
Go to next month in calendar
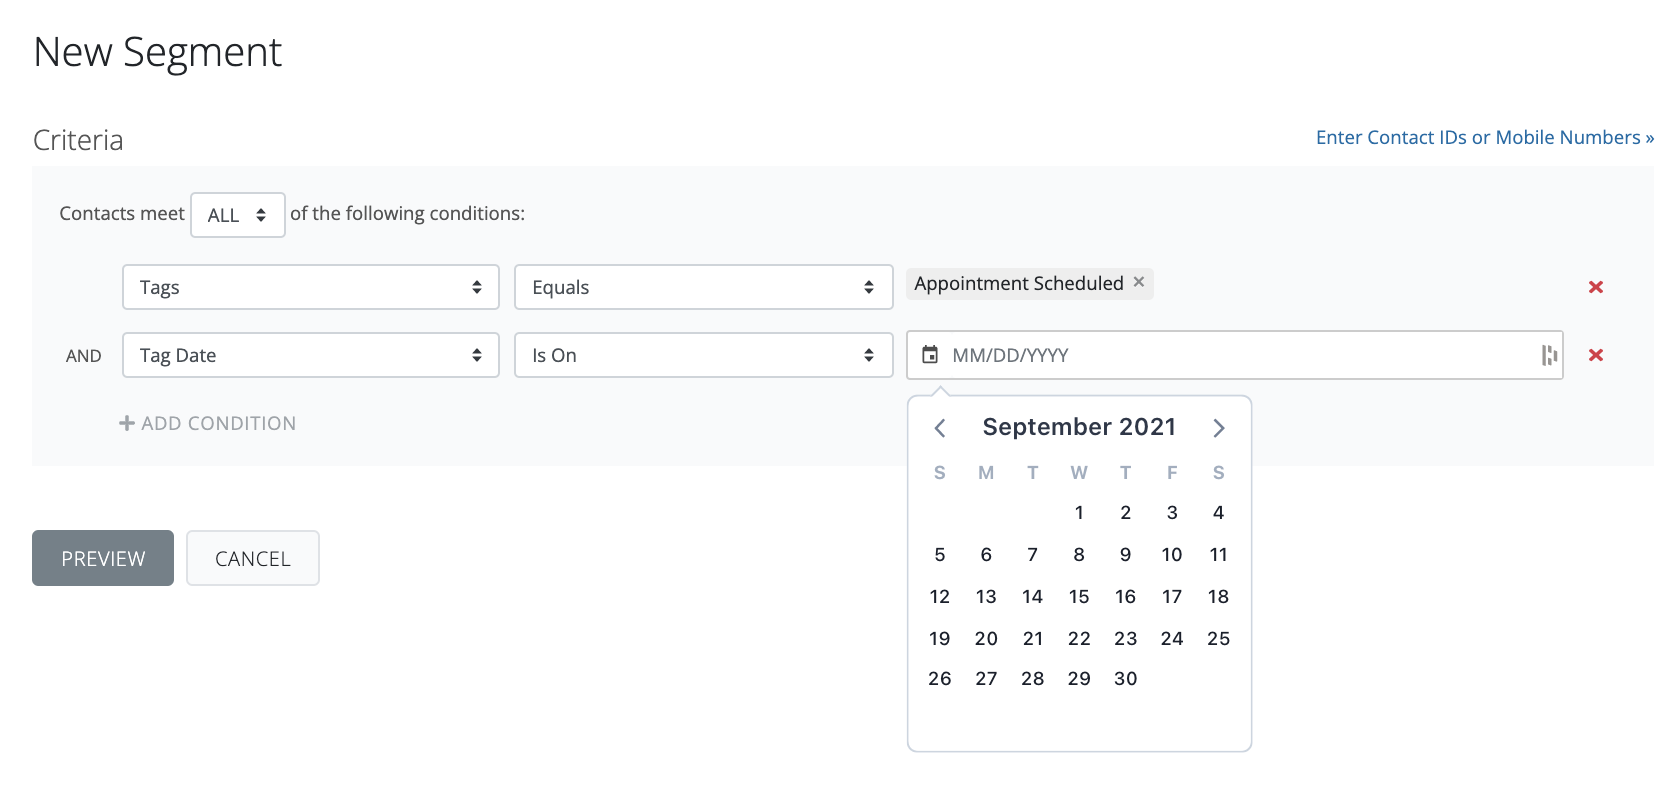click(1218, 428)
